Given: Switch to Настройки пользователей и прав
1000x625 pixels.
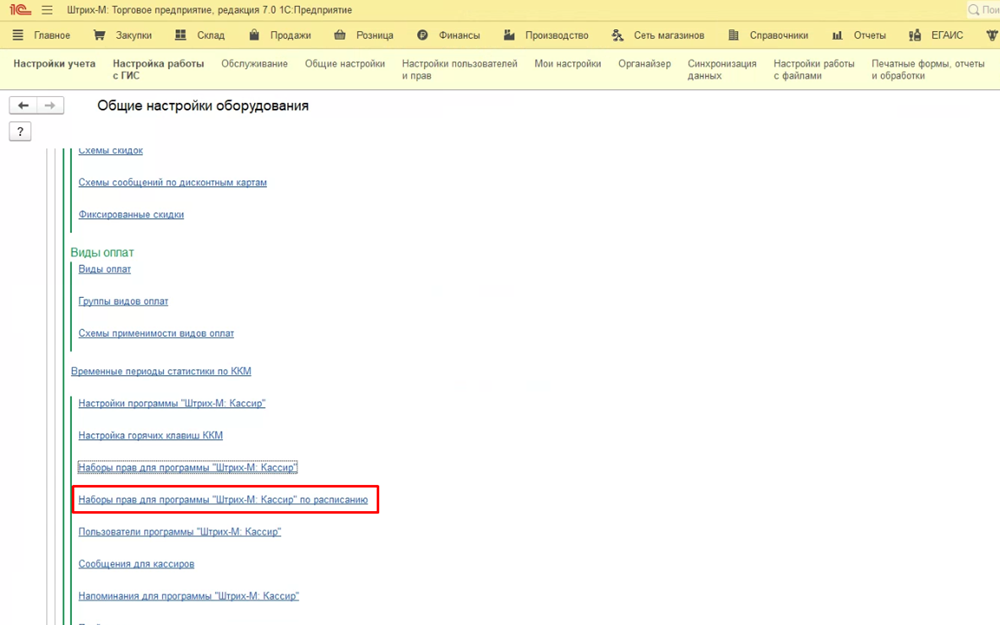Looking at the screenshot, I should [x=459, y=69].
